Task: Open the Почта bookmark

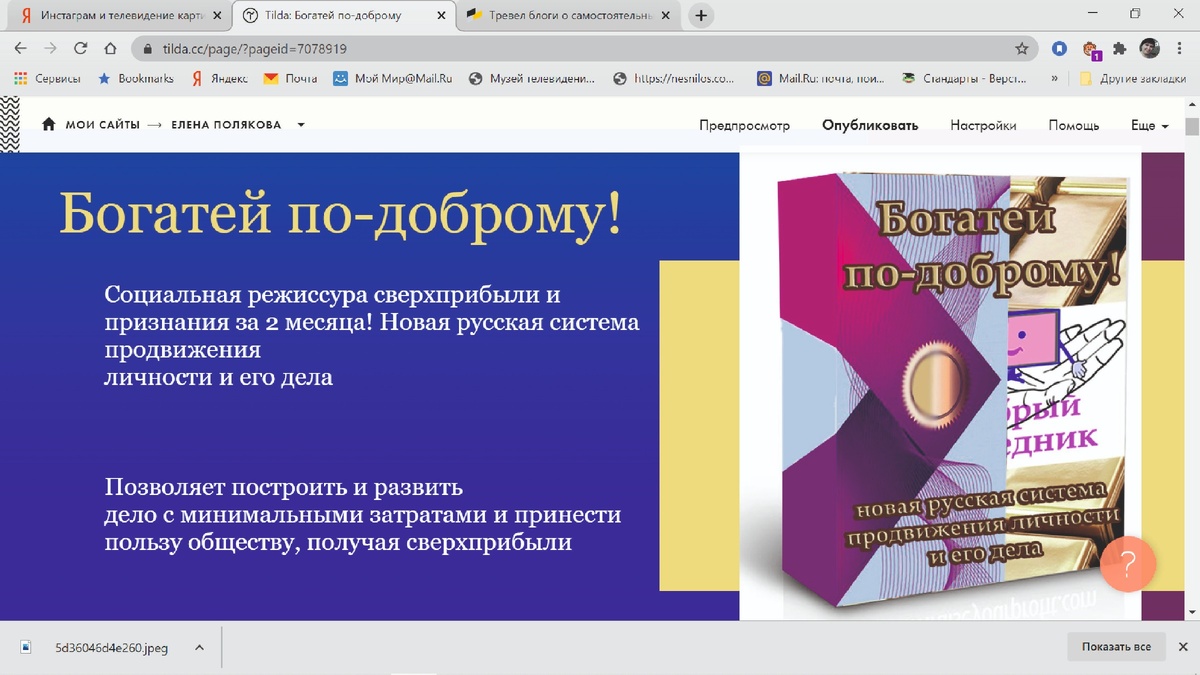Action: pos(290,79)
